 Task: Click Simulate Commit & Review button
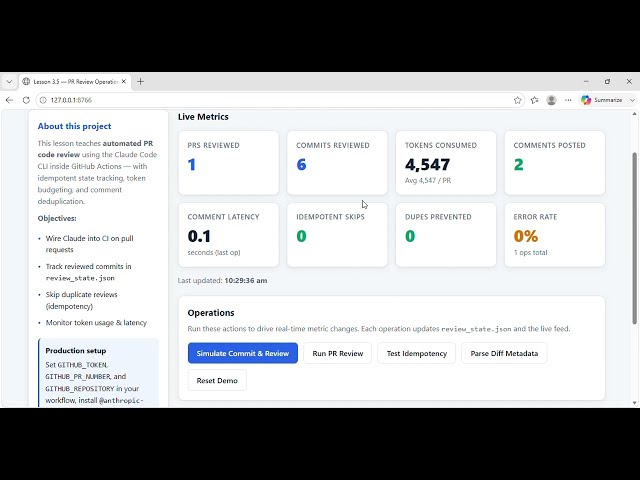243,353
